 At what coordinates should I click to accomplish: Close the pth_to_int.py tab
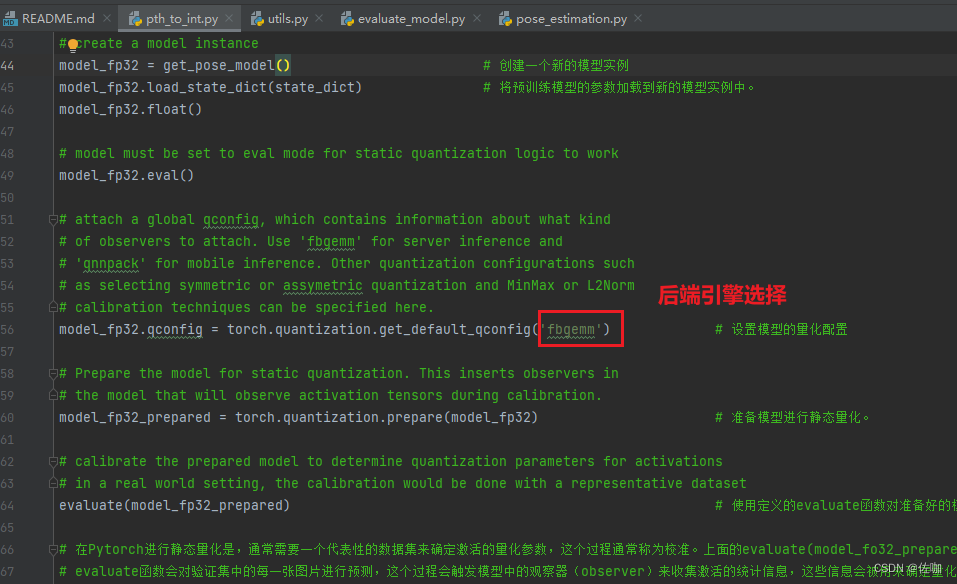click(227, 17)
